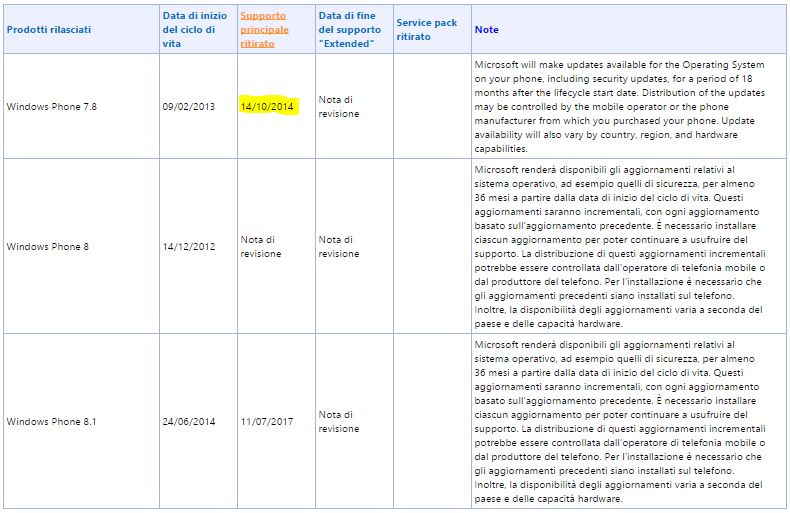
Task: Select the start date 24/06/2014
Action: 188,422
